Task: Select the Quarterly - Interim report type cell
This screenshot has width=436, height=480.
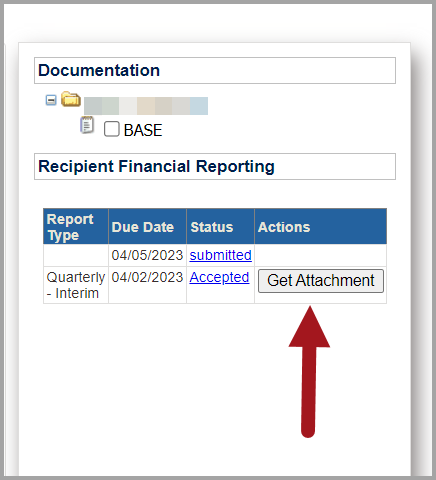Action: click(76, 285)
